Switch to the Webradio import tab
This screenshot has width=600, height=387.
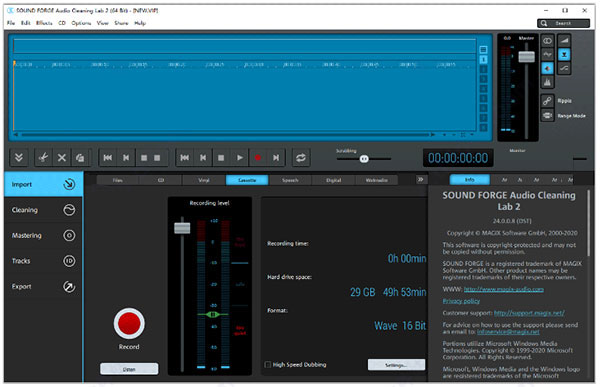[x=377, y=180]
